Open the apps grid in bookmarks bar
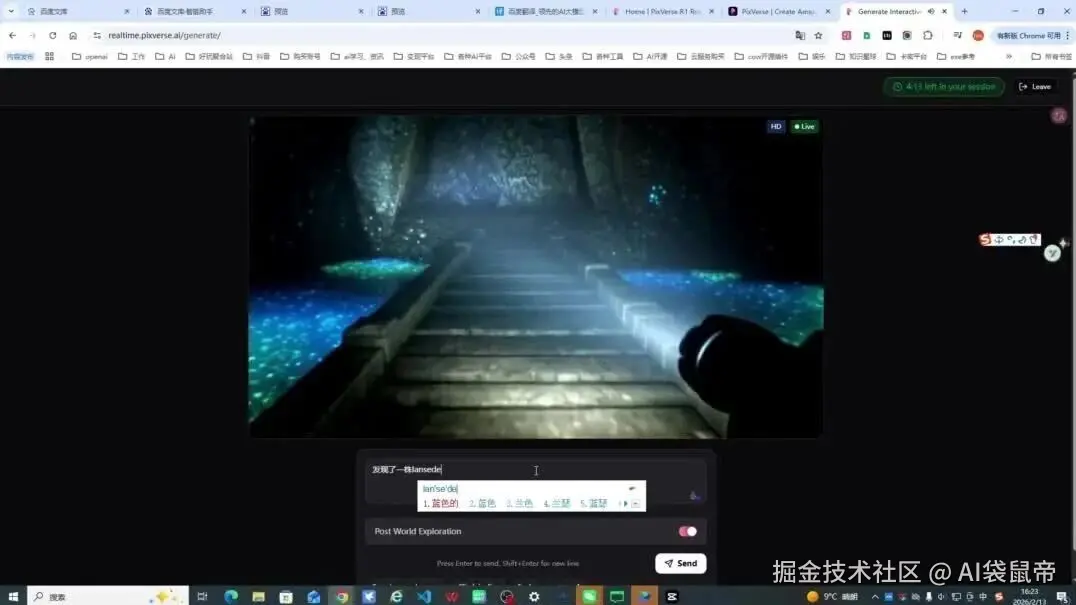The width and height of the screenshot is (1076, 605). point(49,56)
